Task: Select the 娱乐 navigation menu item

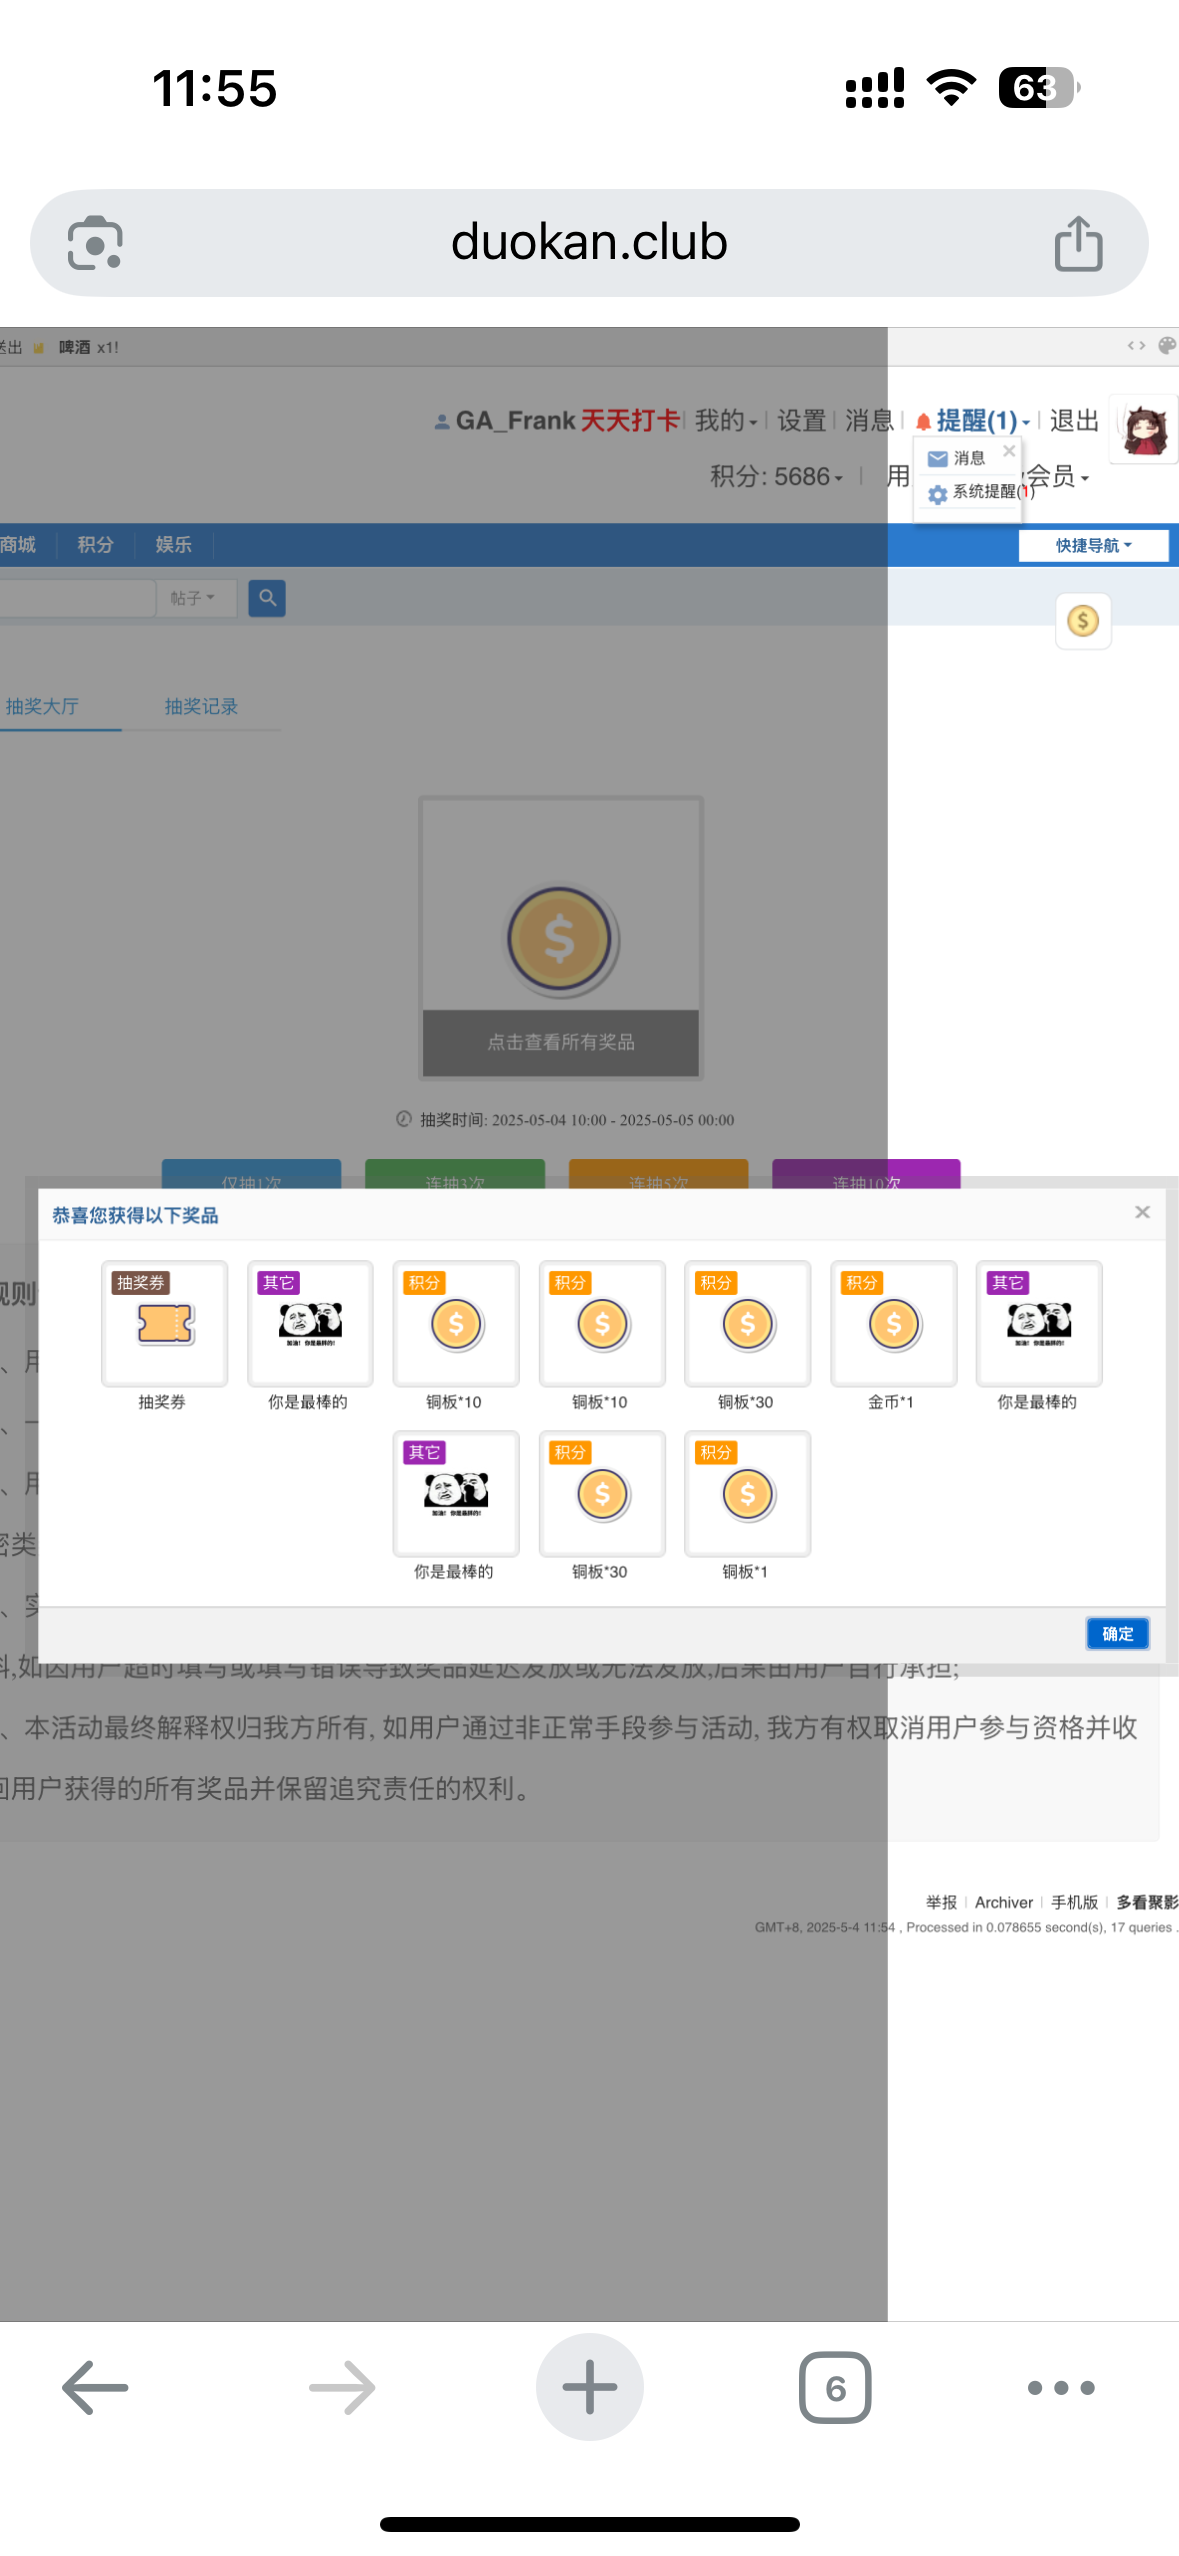Action: click(x=173, y=545)
